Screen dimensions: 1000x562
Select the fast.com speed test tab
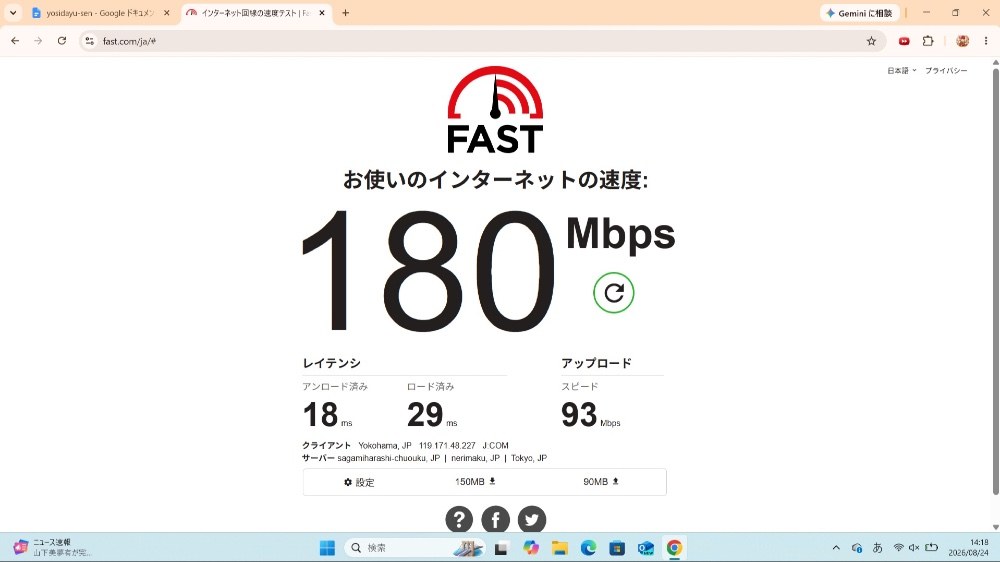point(250,13)
